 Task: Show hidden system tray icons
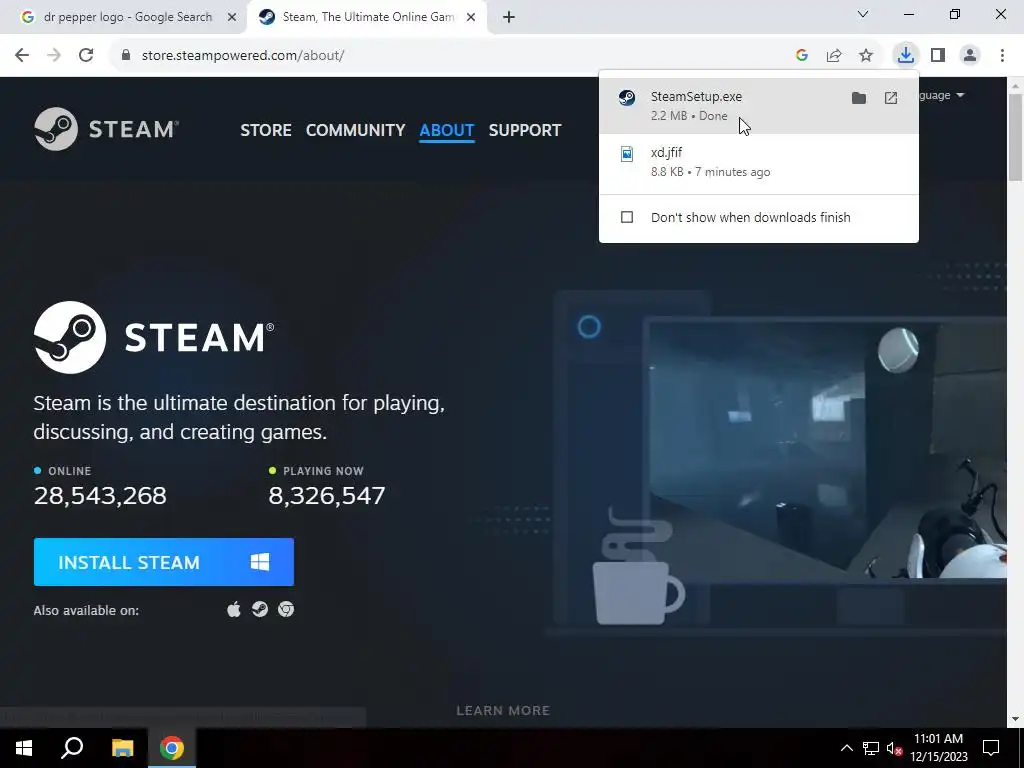pos(846,748)
